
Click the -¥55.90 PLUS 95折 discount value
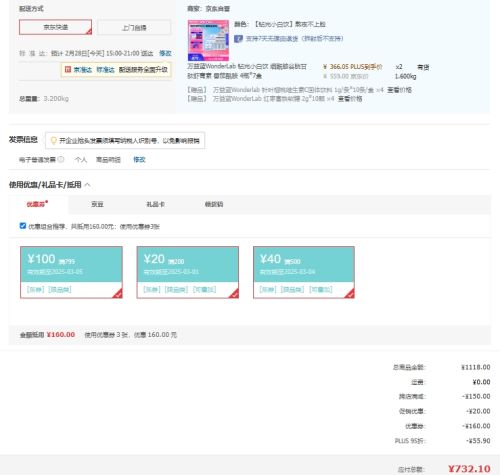tap(478, 441)
